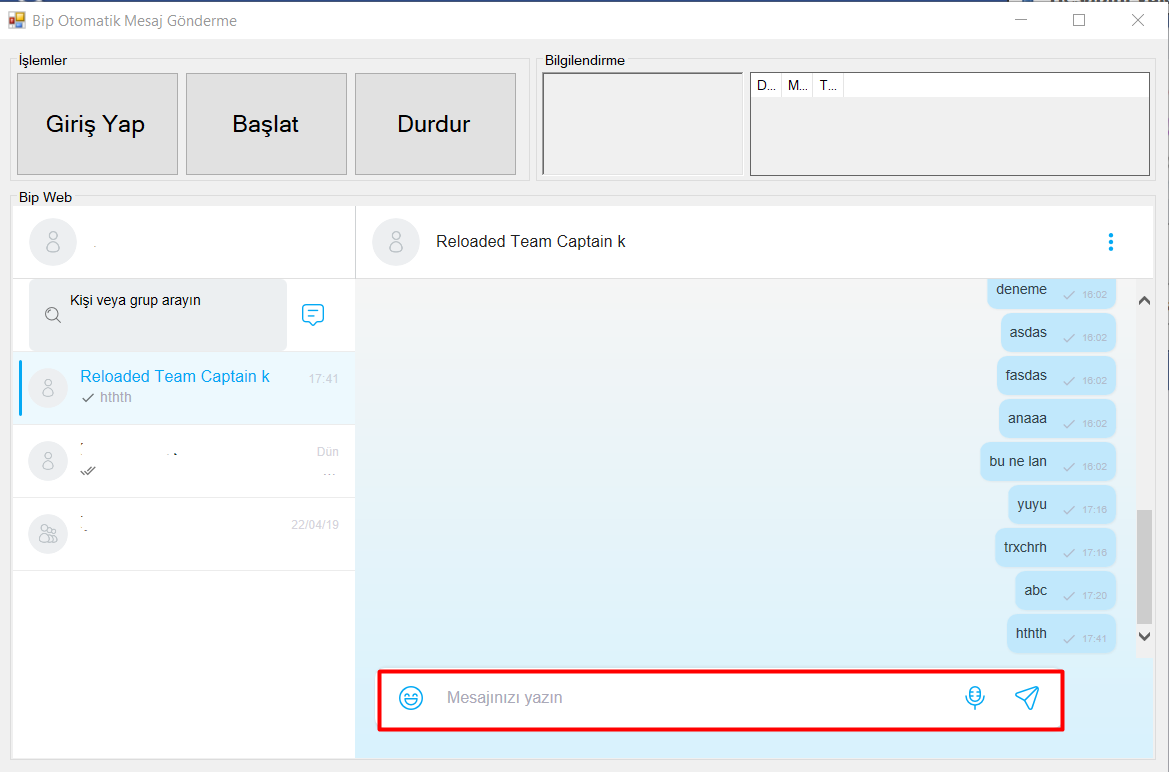Open the three-dot chat options menu
The width and height of the screenshot is (1169, 772).
click(x=1110, y=242)
